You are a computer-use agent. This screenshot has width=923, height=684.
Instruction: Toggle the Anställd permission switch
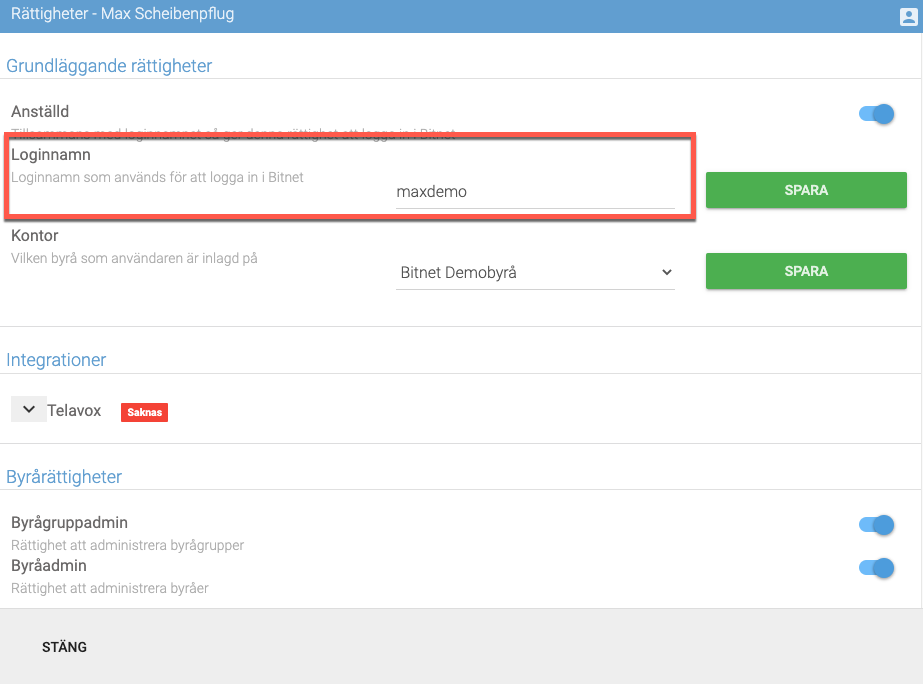(876, 114)
